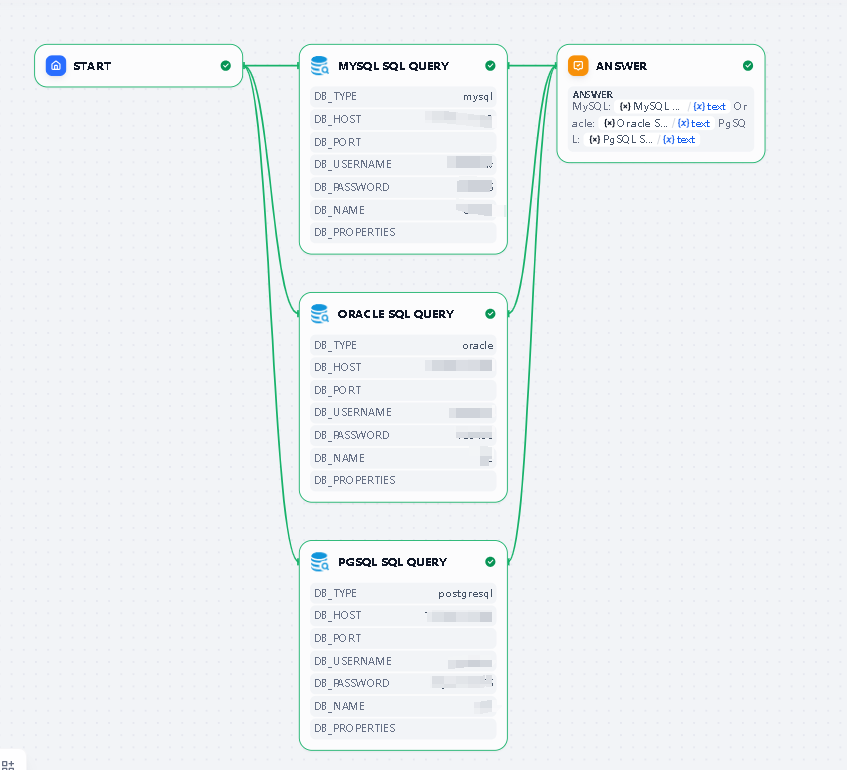Click the Oracle SQL Query success status icon
Viewport: 847px width, 770px height.
[x=490, y=314]
